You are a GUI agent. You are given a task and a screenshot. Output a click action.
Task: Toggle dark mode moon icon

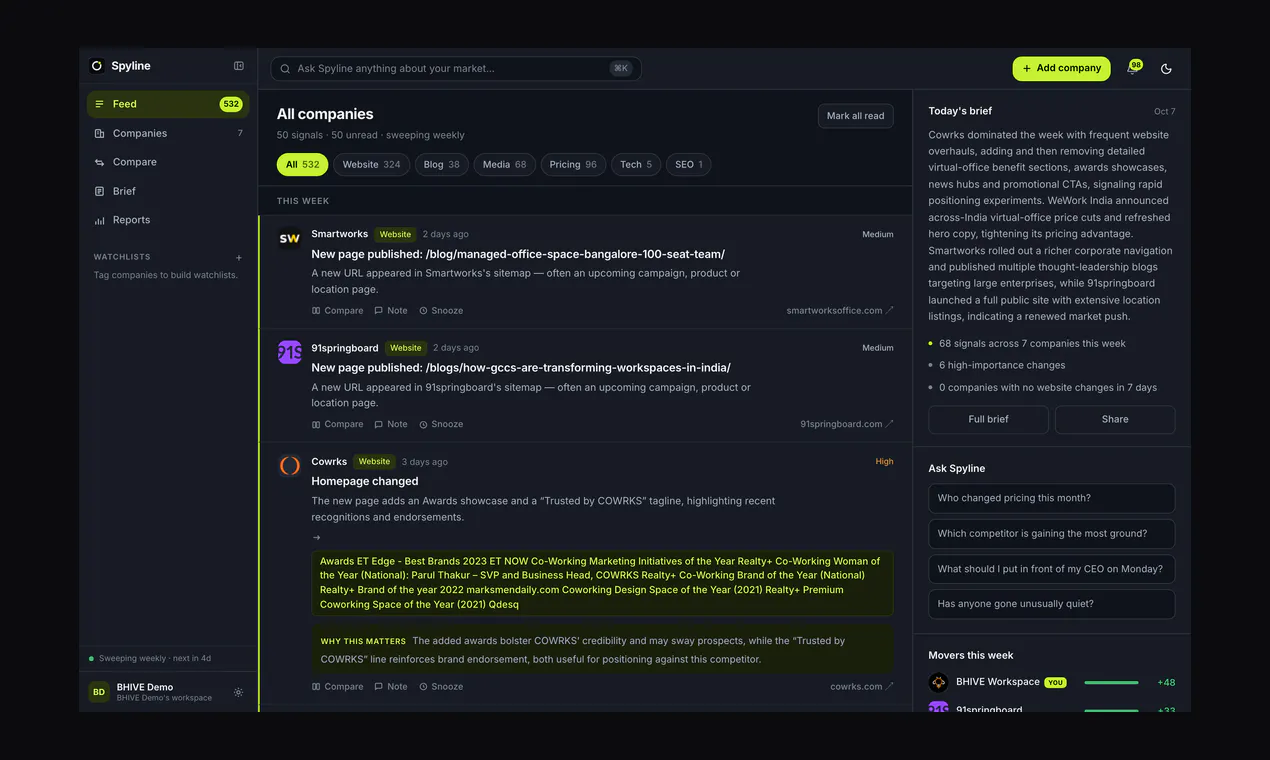(x=1166, y=69)
